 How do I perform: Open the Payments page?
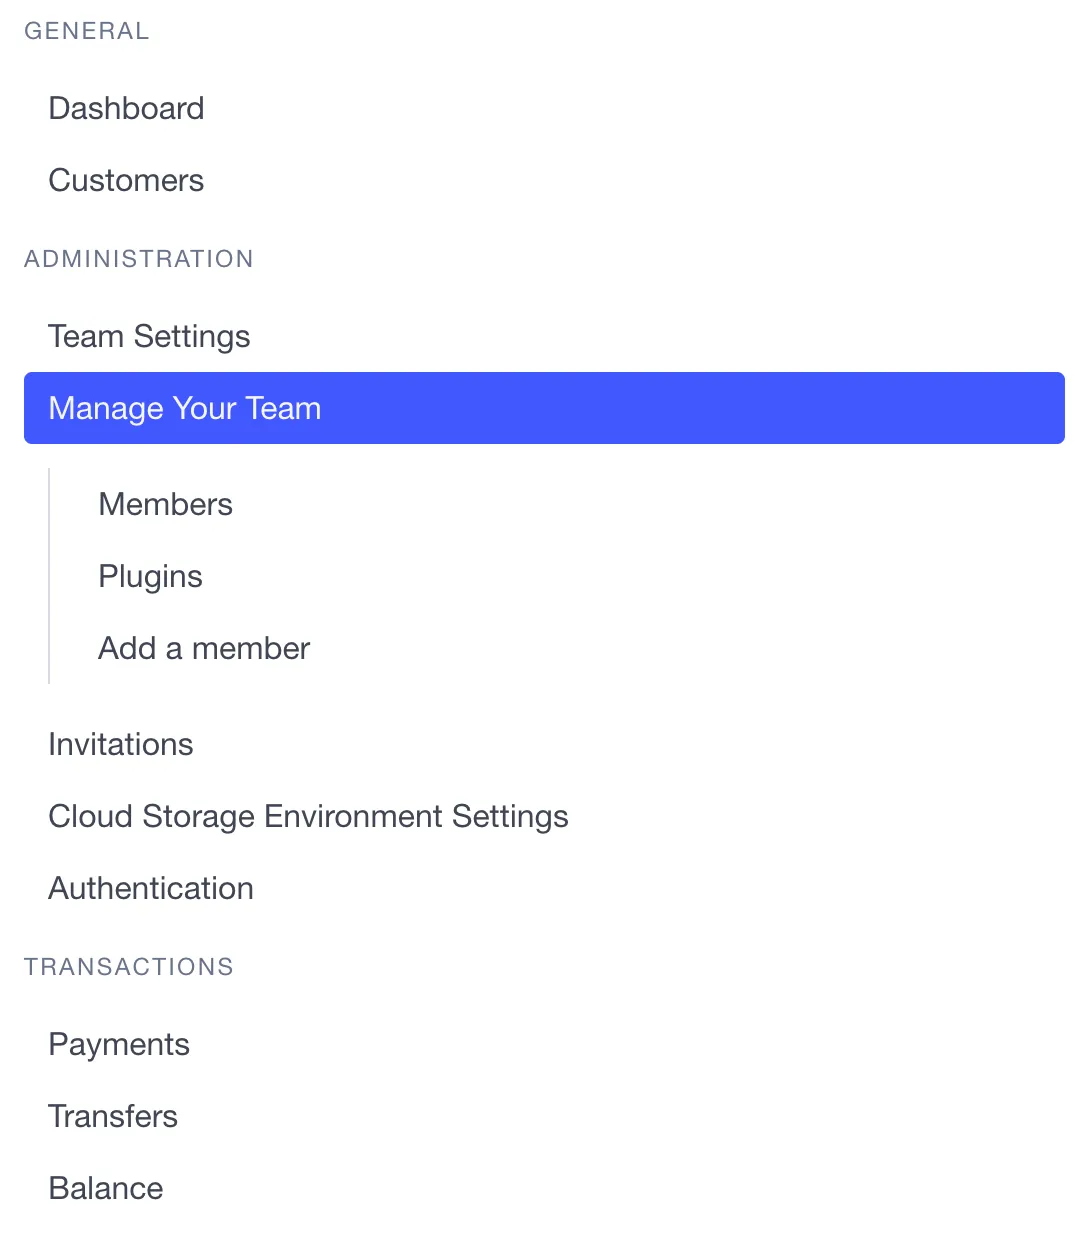(x=119, y=1044)
